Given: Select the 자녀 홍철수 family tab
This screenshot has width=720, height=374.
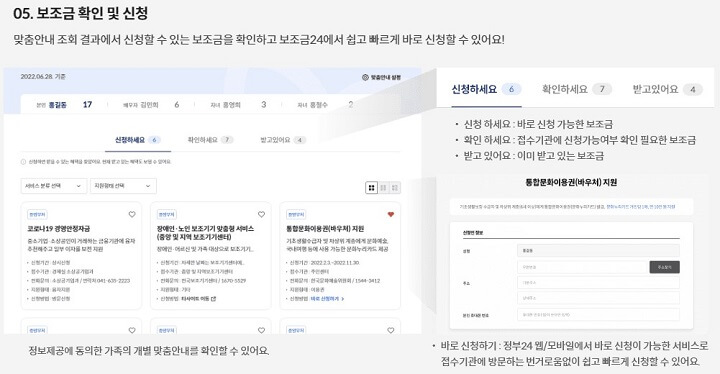Looking at the screenshot, I should (325, 105).
